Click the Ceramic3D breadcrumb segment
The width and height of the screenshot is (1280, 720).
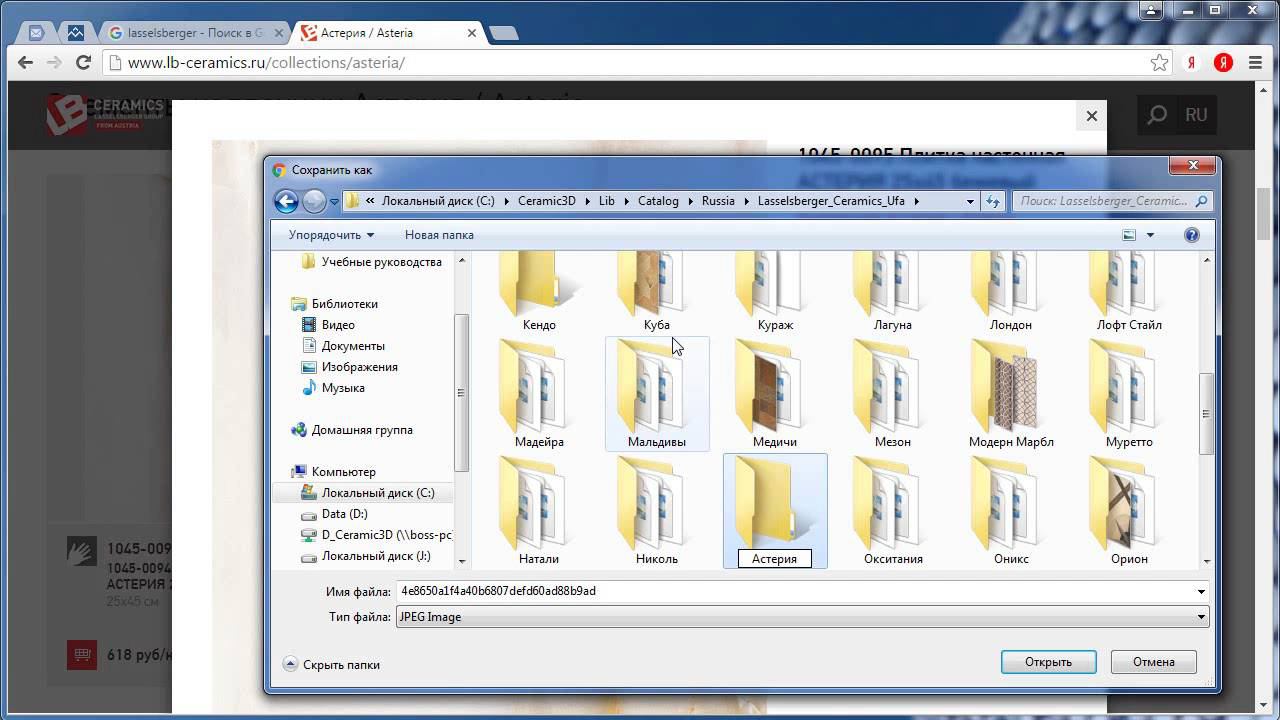547,201
